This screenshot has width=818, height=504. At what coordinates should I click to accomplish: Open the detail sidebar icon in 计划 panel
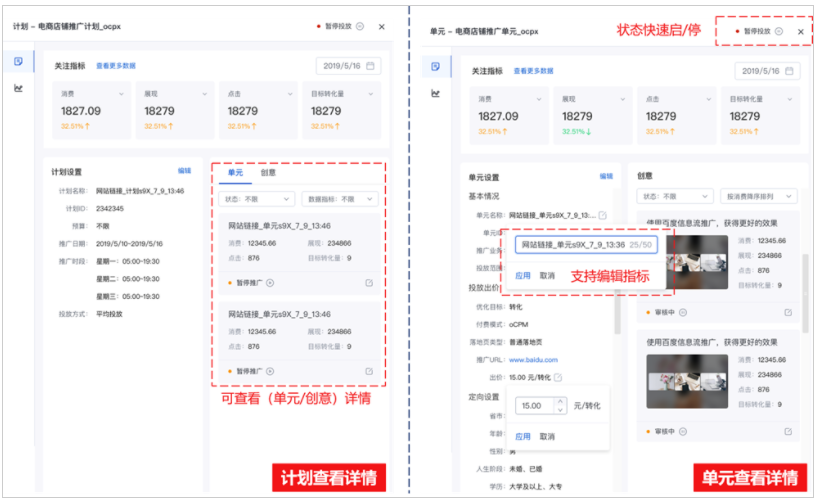tap(18, 62)
